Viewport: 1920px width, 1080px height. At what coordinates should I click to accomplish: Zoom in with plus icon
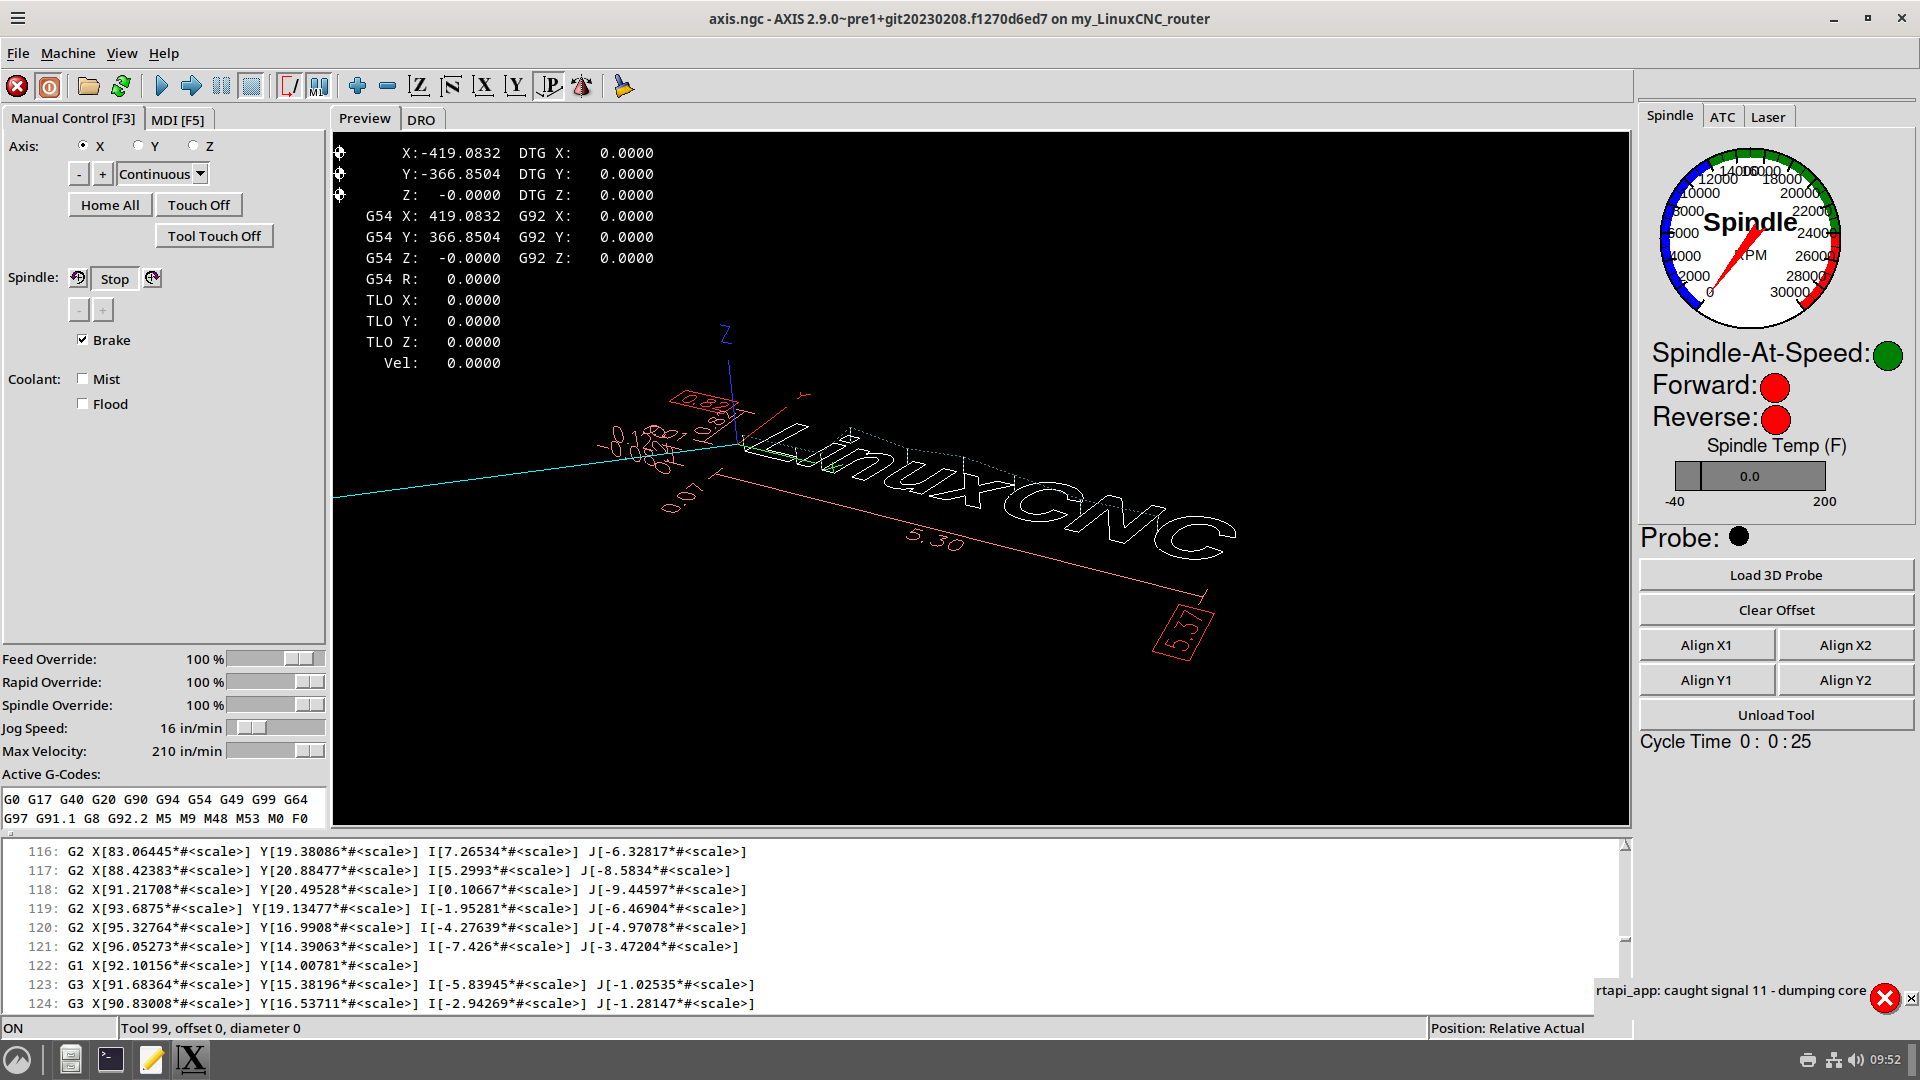(x=357, y=86)
